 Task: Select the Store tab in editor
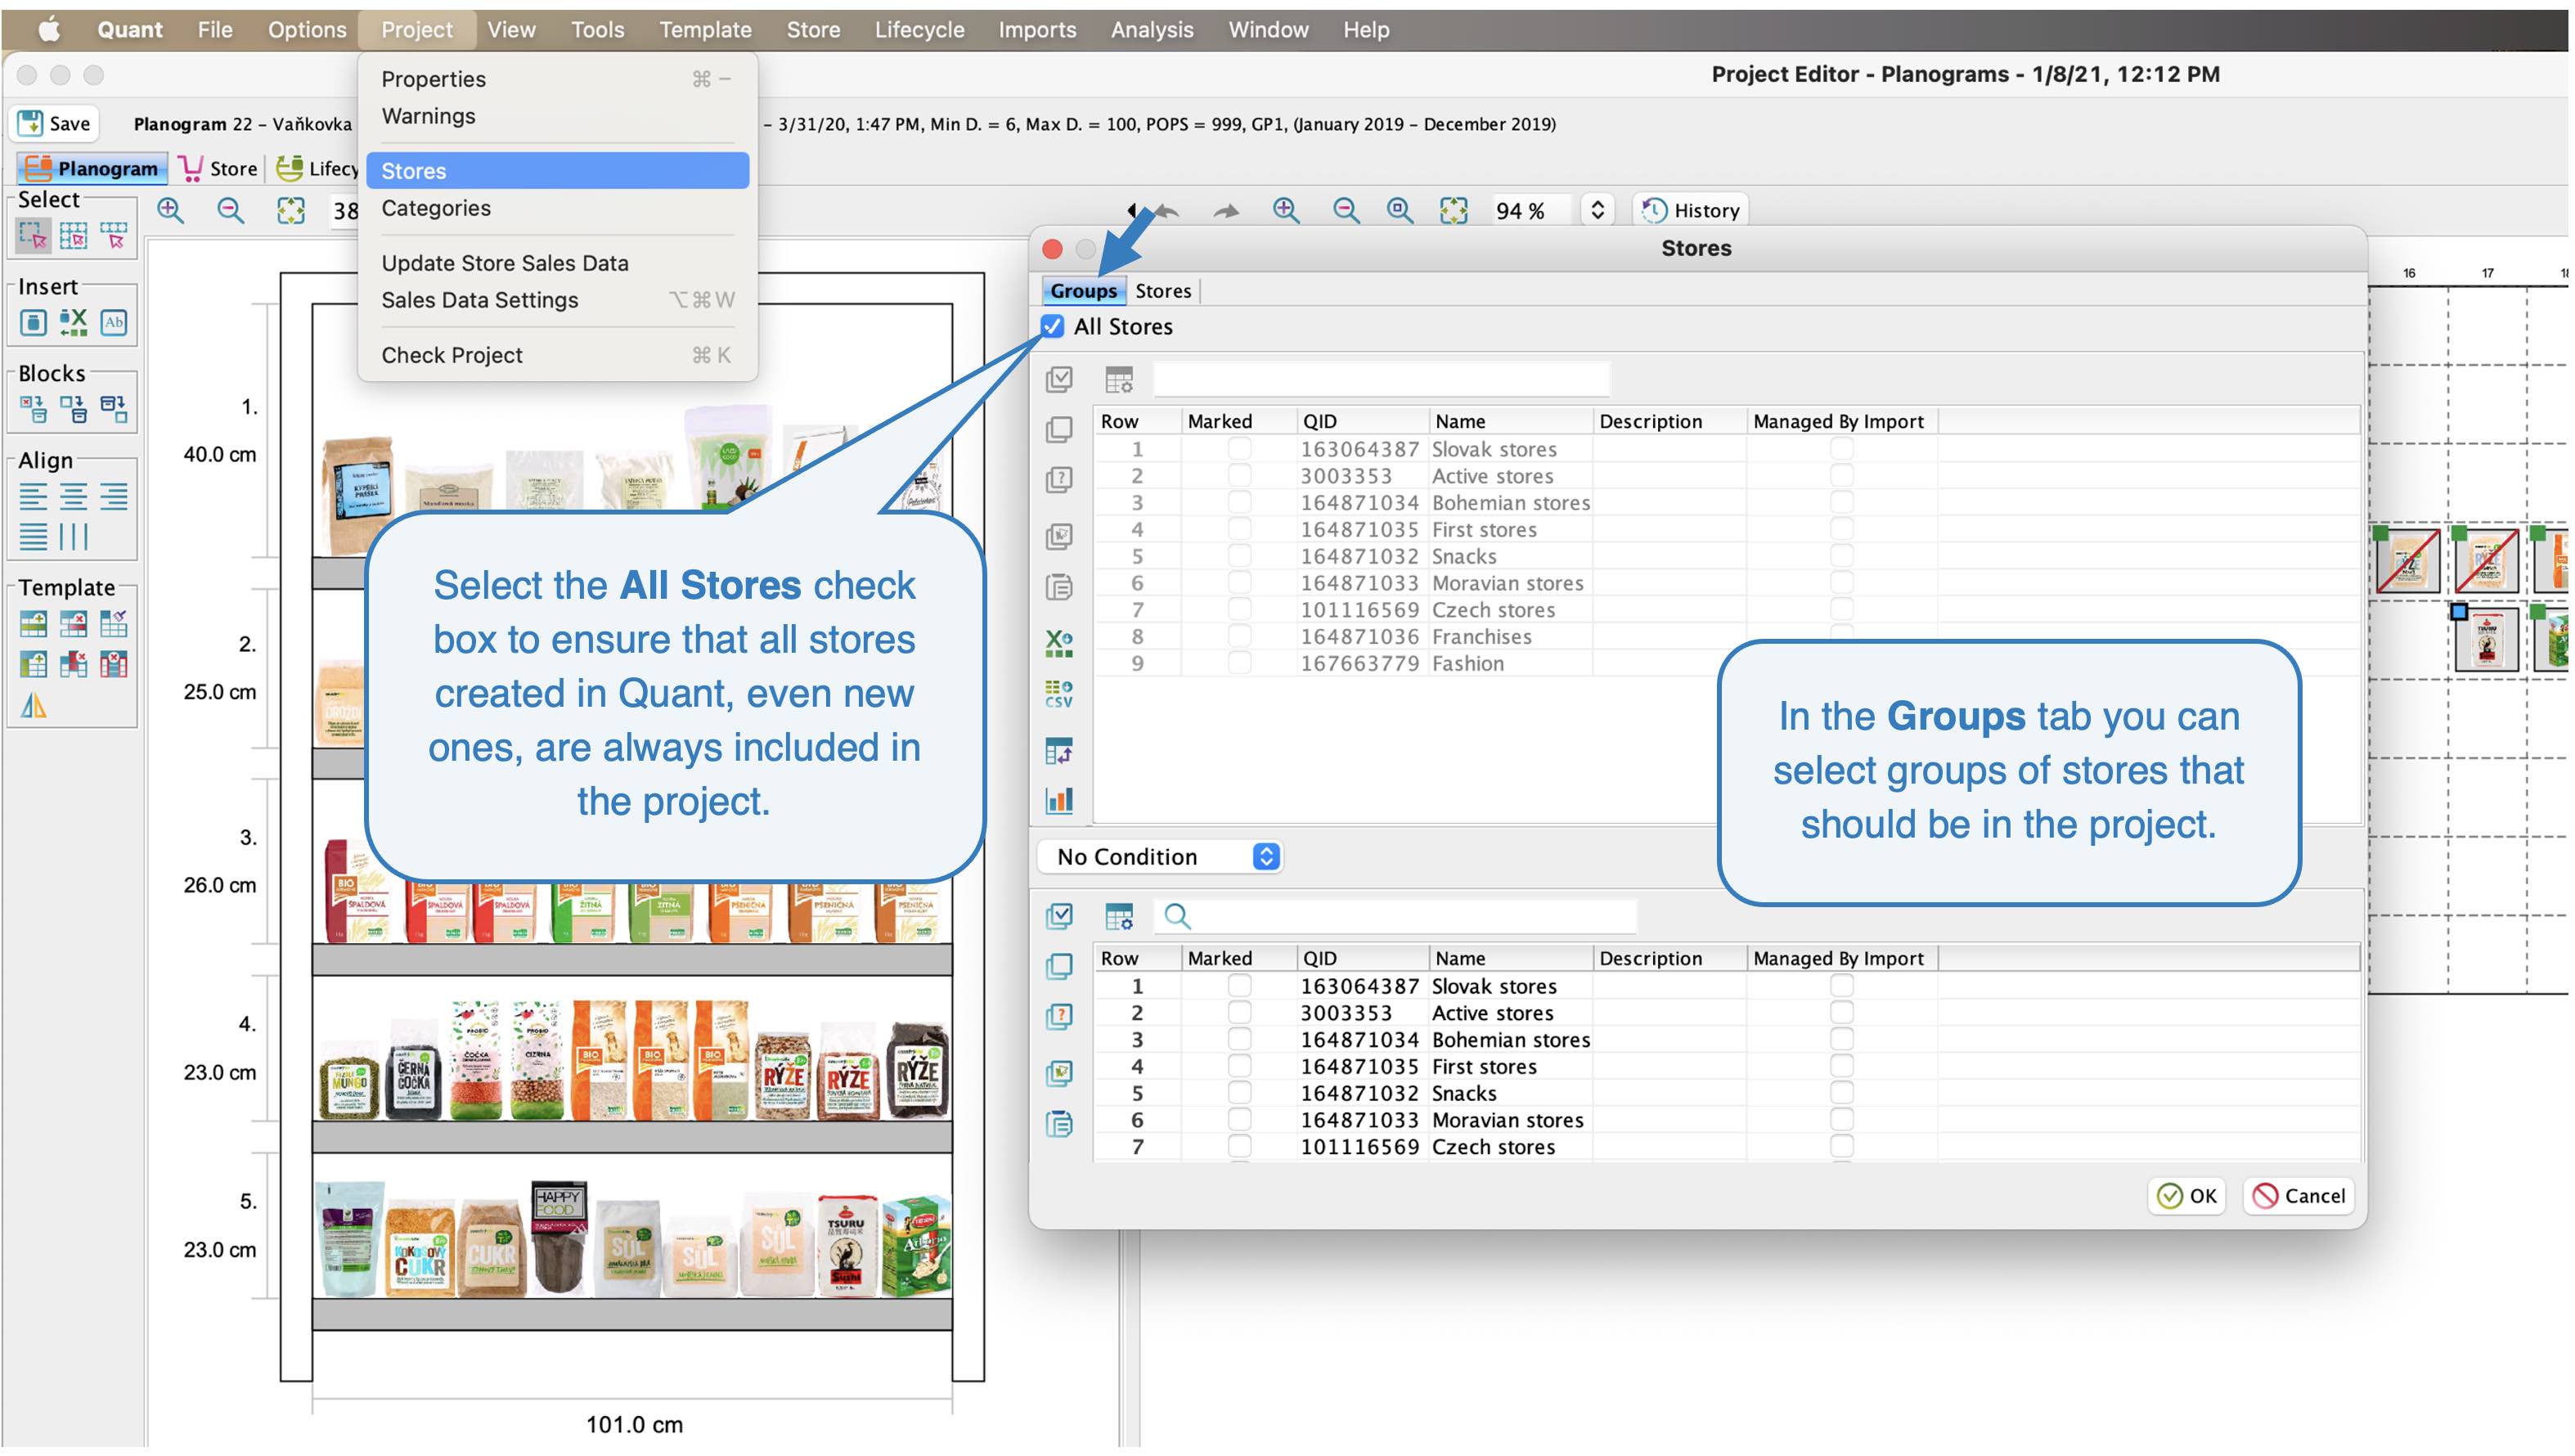point(218,168)
